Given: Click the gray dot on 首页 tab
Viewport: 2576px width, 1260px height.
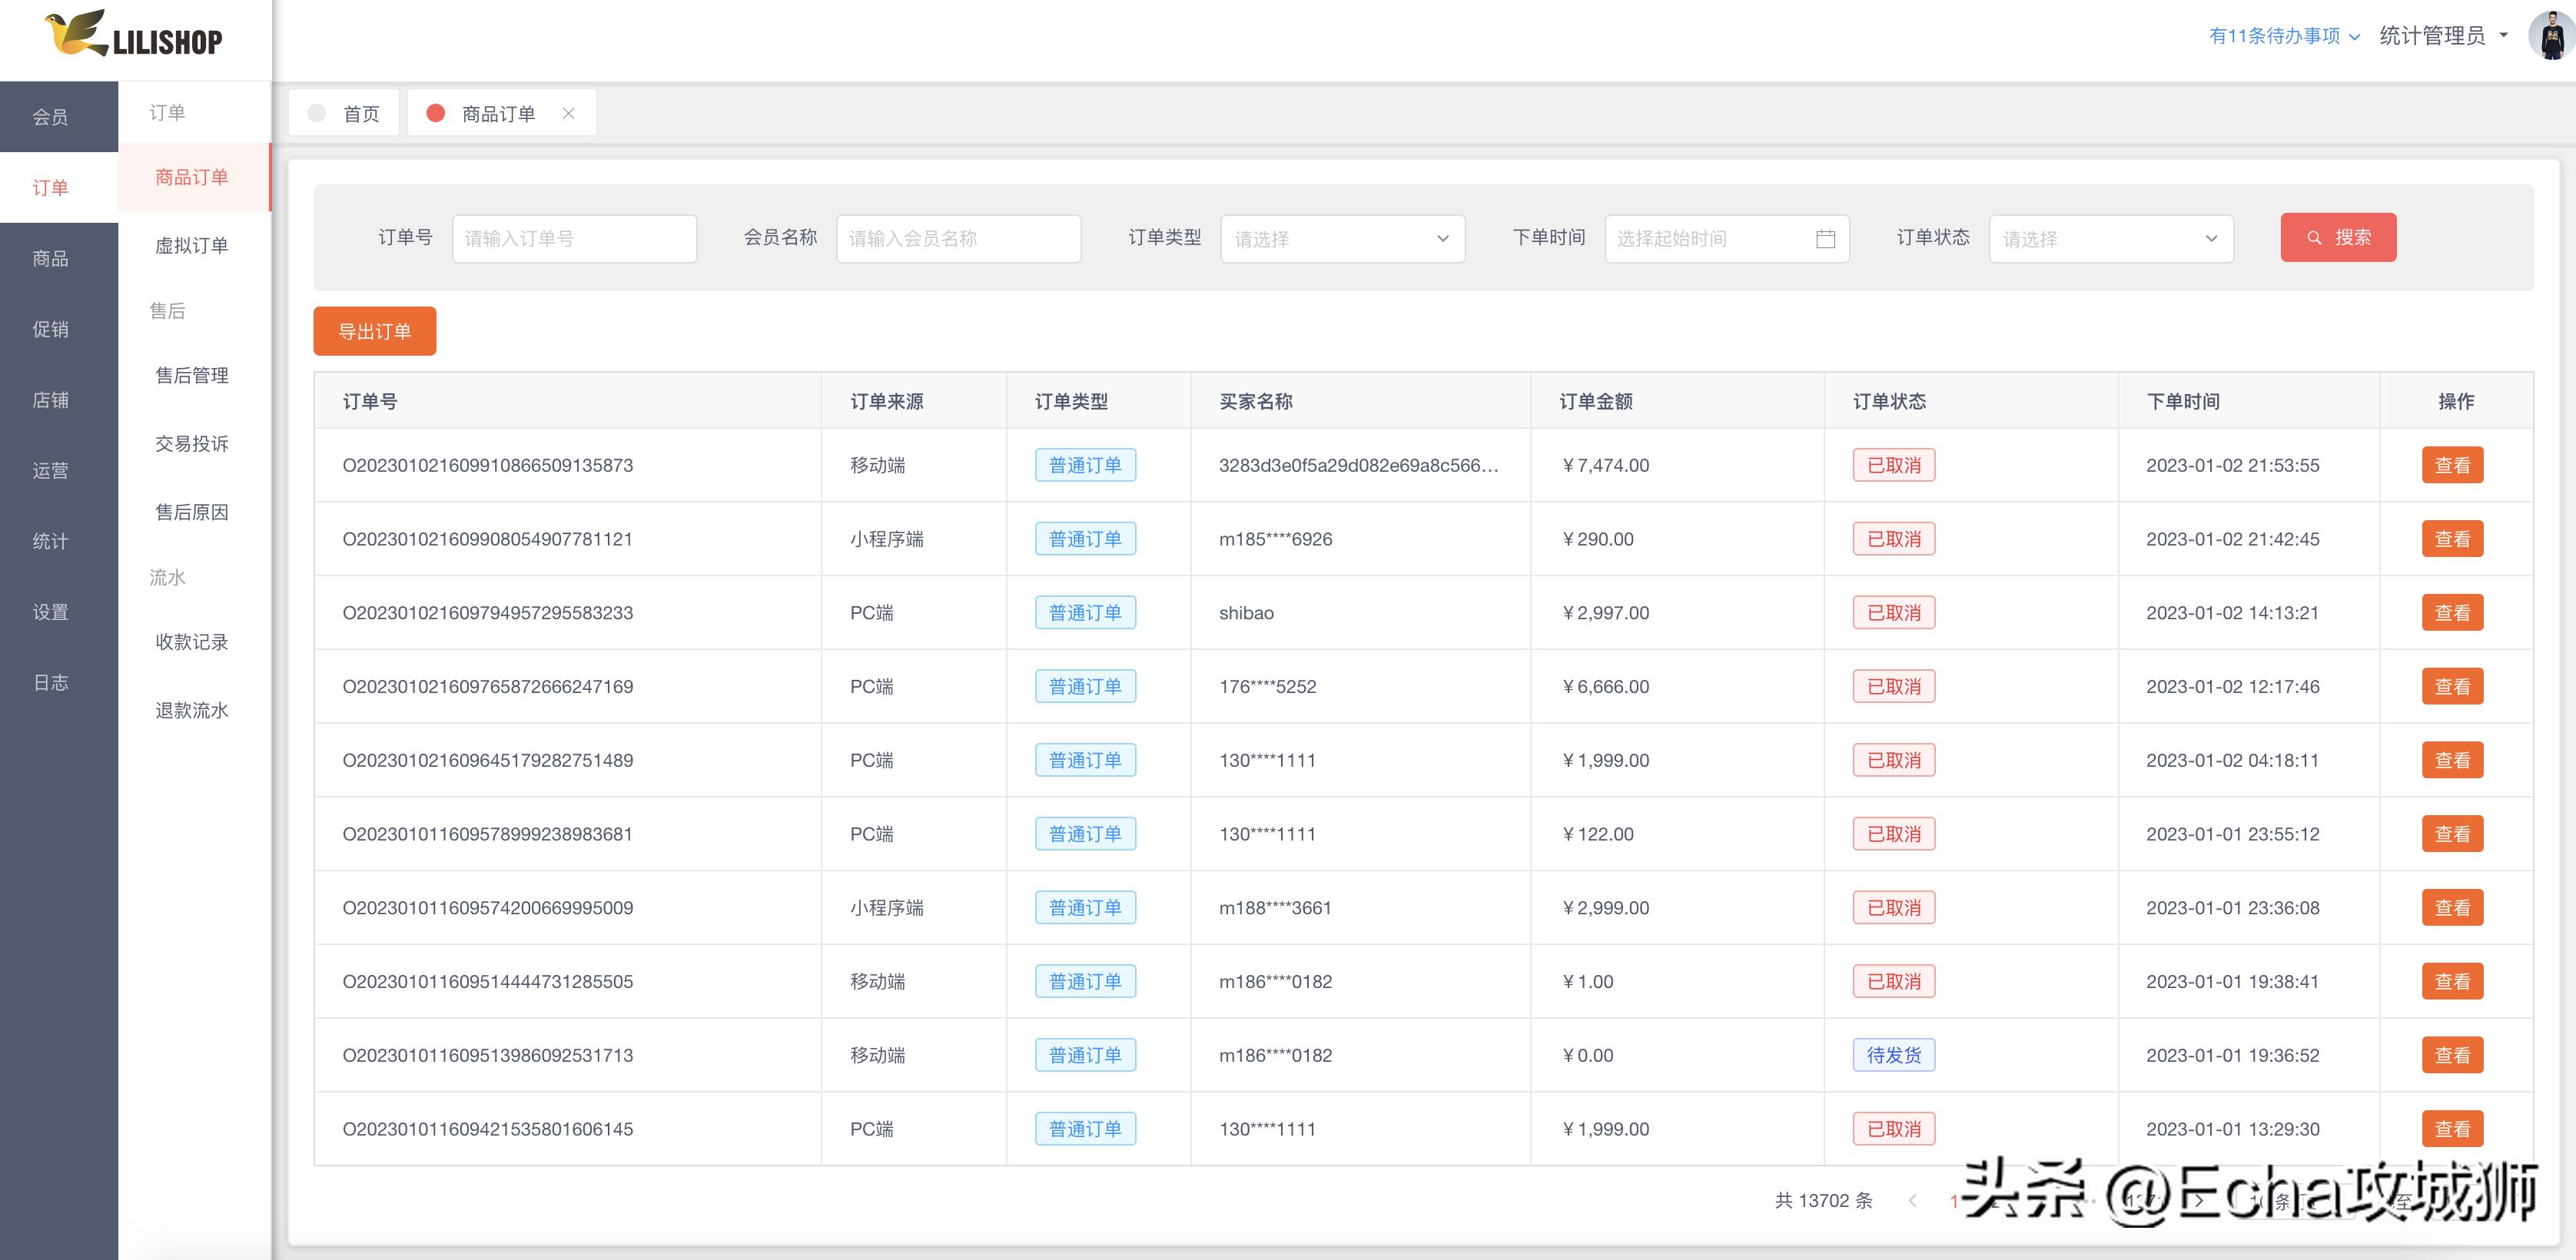Looking at the screenshot, I should tap(317, 113).
